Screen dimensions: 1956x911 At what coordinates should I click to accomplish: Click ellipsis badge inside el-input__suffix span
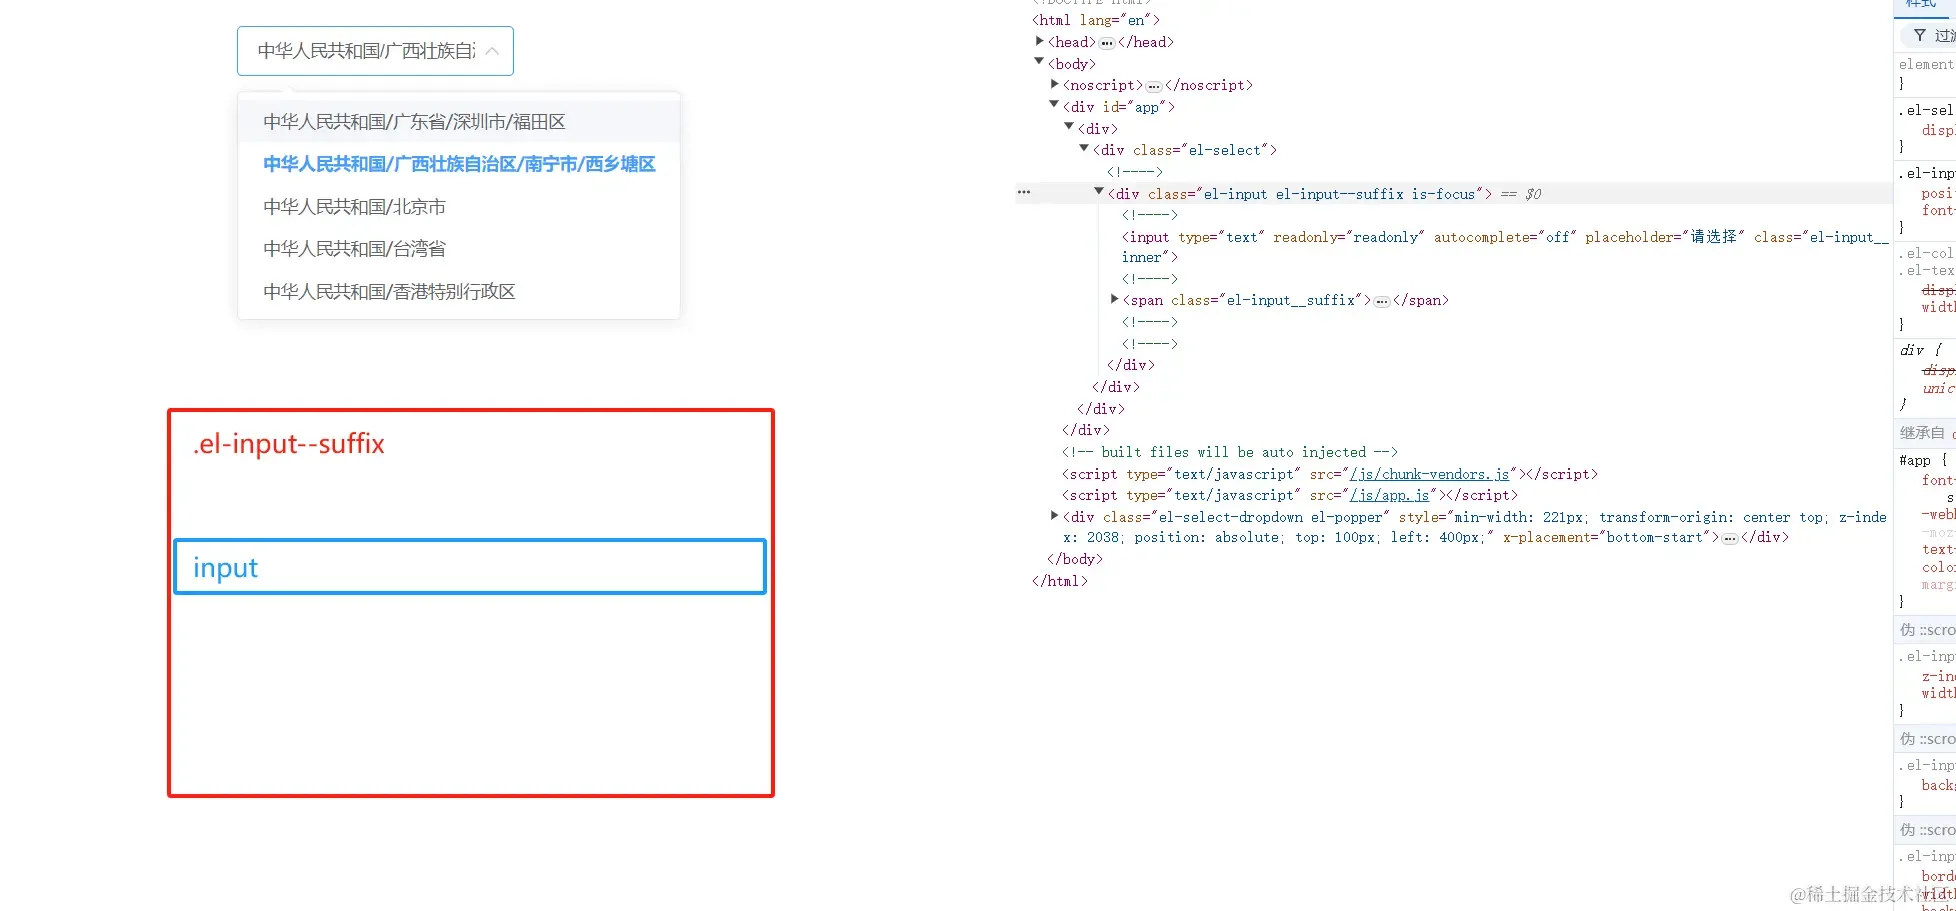point(1382,301)
